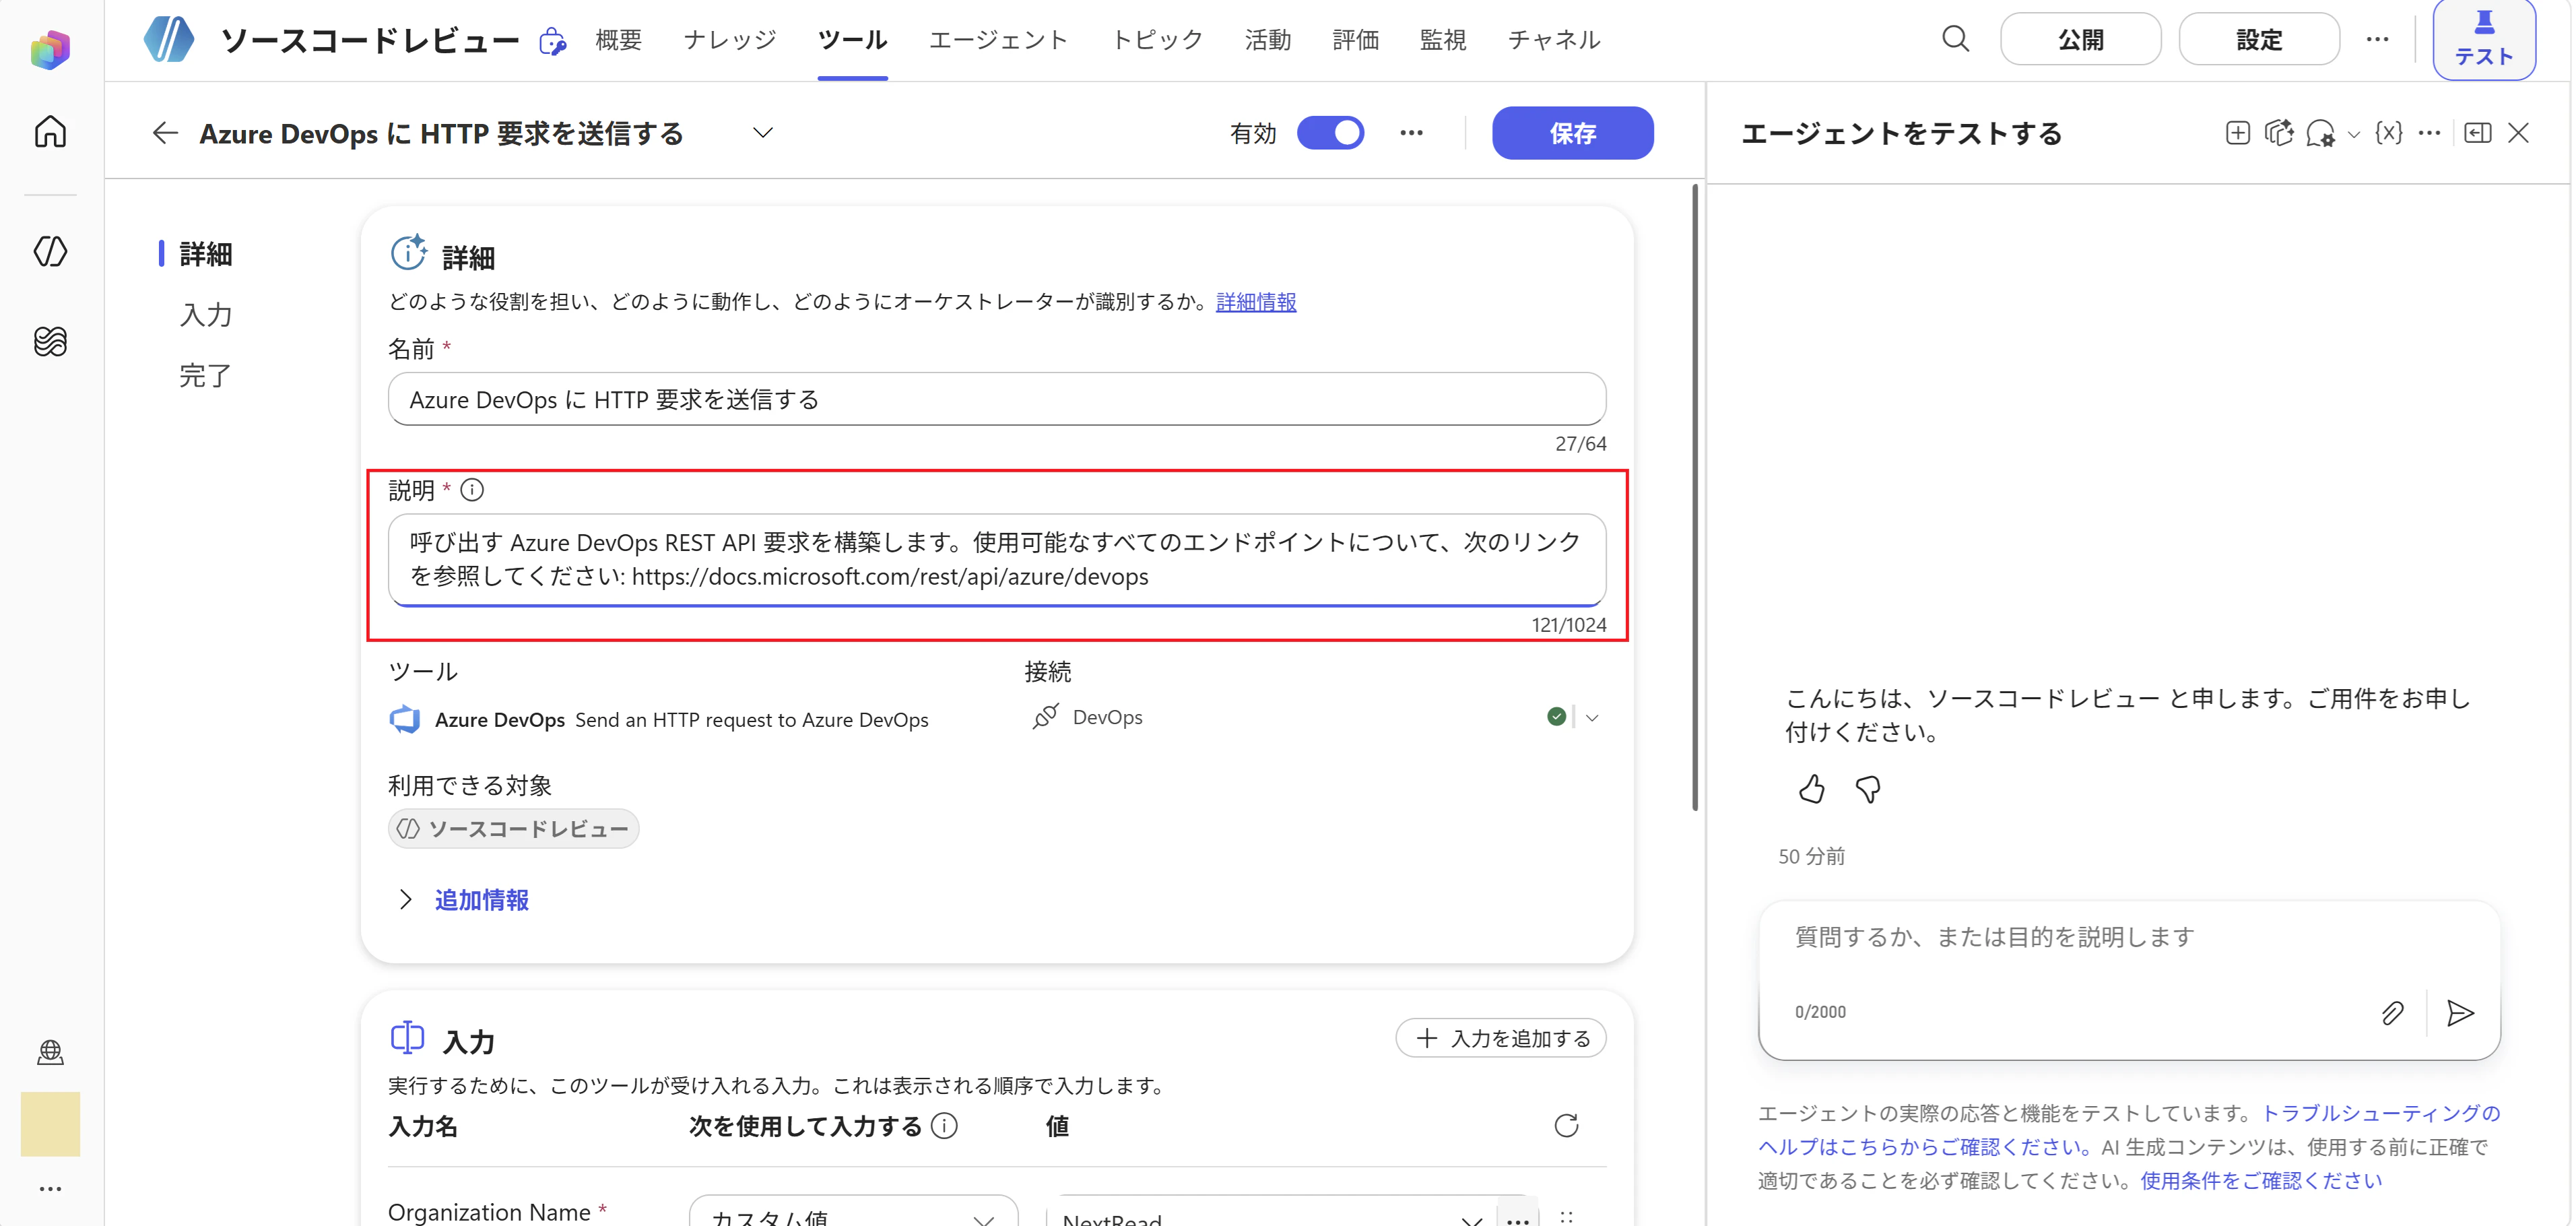
Task: Toggle the 有効 switch off
Action: click(1330, 133)
